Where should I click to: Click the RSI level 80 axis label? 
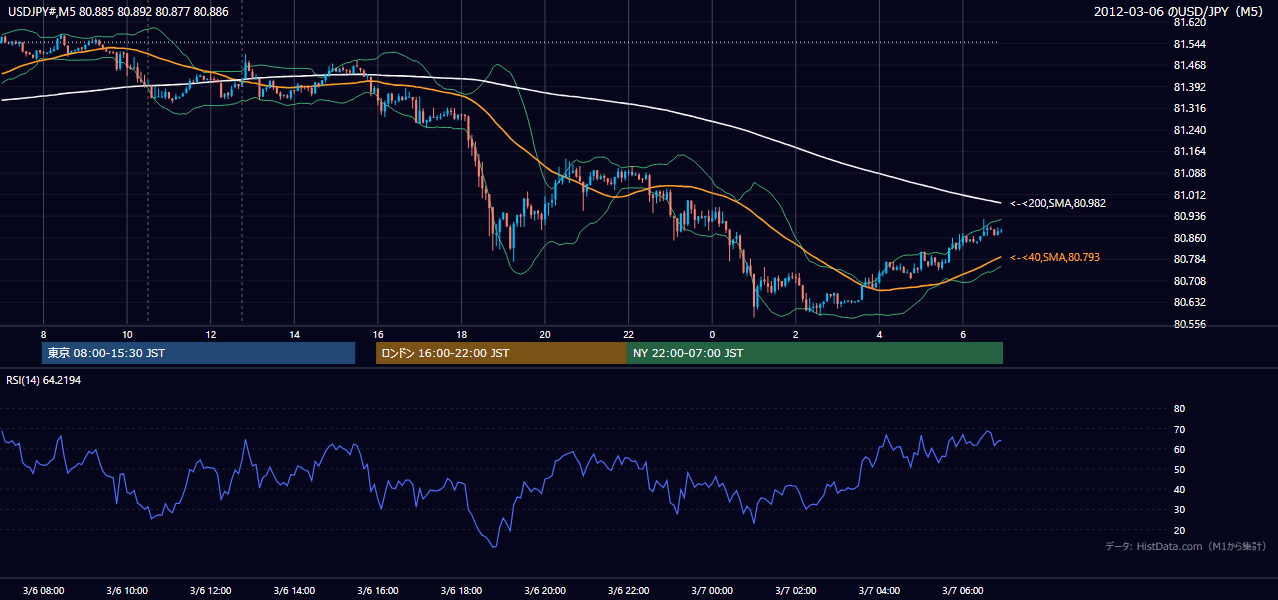[x=1179, y=409]
